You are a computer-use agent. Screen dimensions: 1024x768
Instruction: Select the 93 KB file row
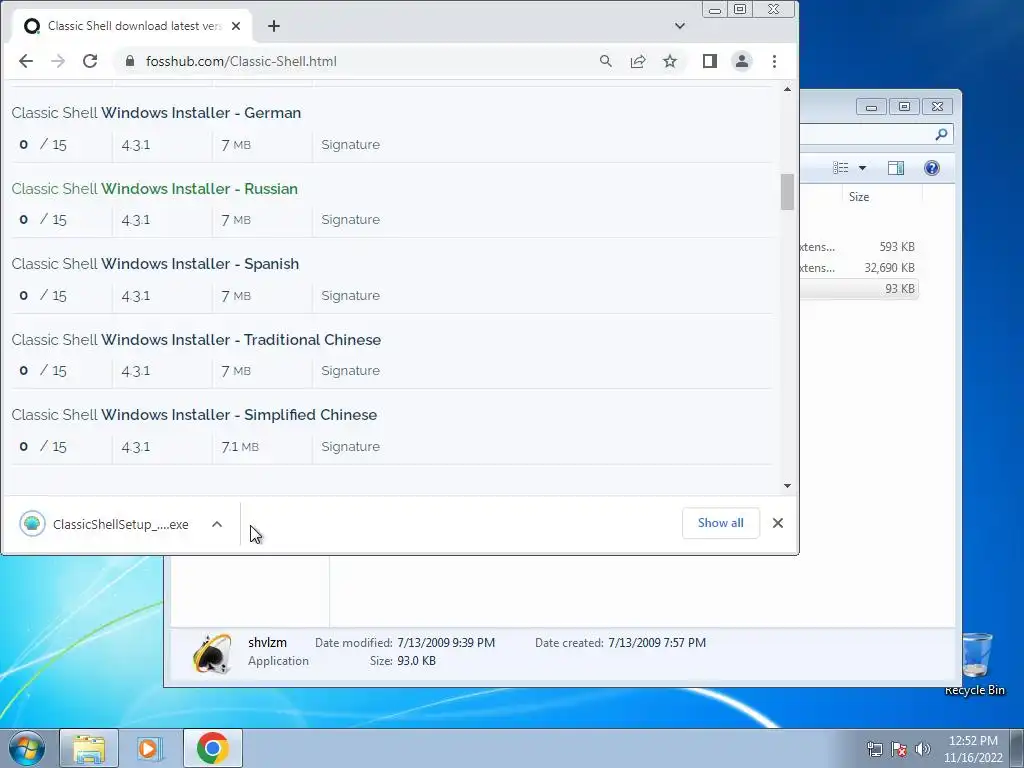[859, 289]
